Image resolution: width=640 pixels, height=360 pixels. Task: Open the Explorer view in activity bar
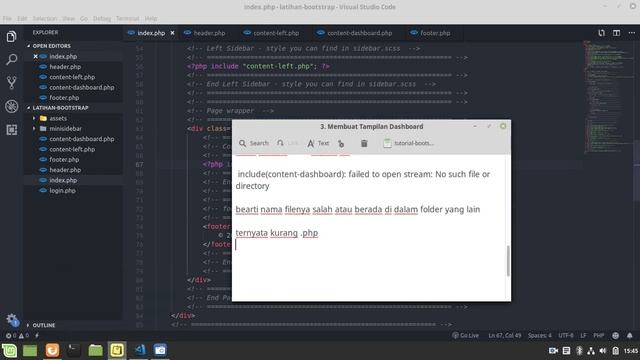coord(11,37)
